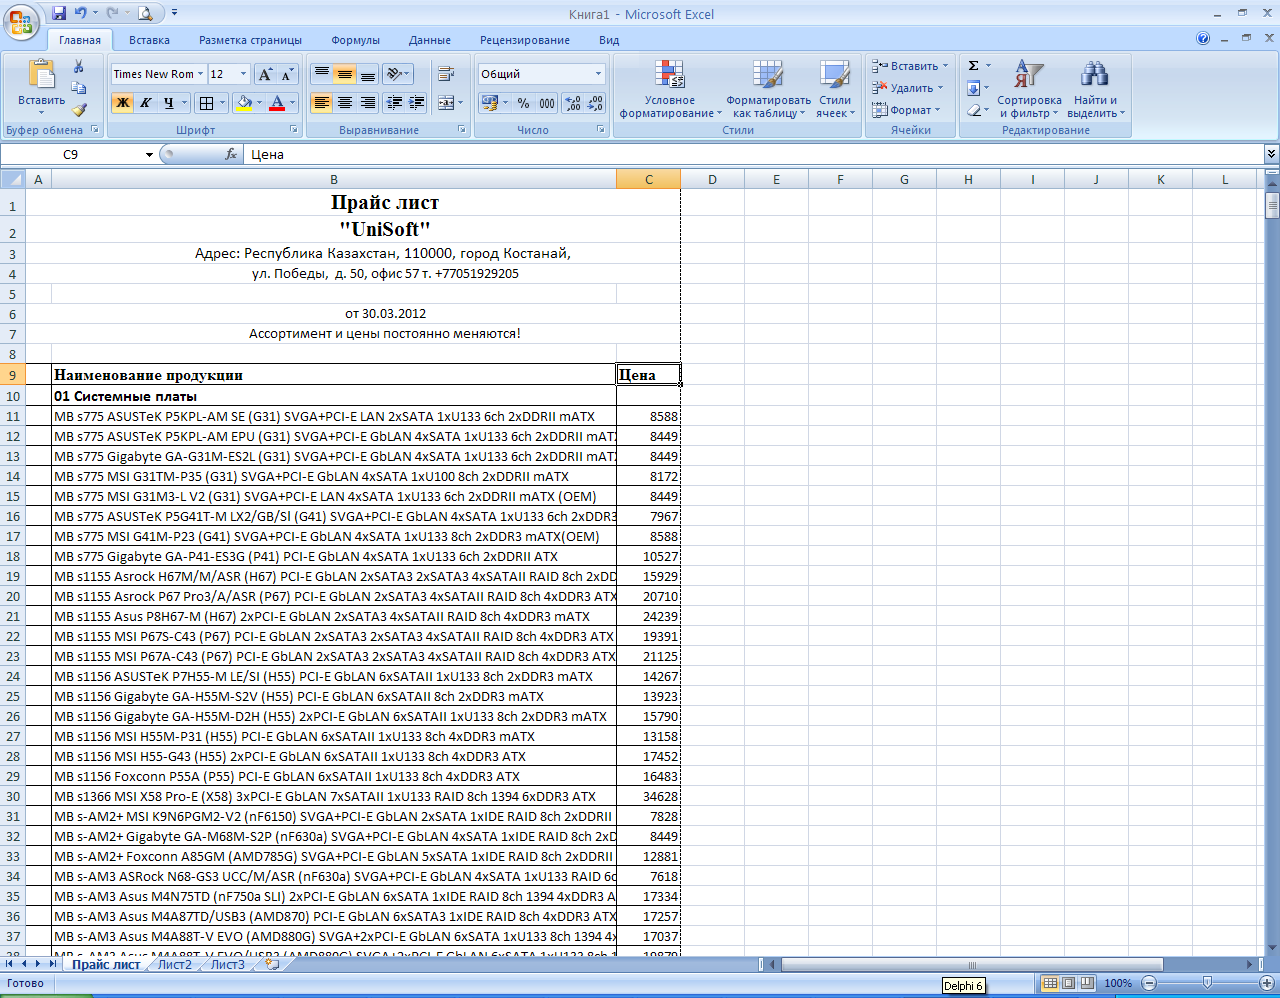The width and height of the screenshot is (1280, 998).
Task: Open Conditional Formatting (Условное форматирование)
Action: coord(669,89)
